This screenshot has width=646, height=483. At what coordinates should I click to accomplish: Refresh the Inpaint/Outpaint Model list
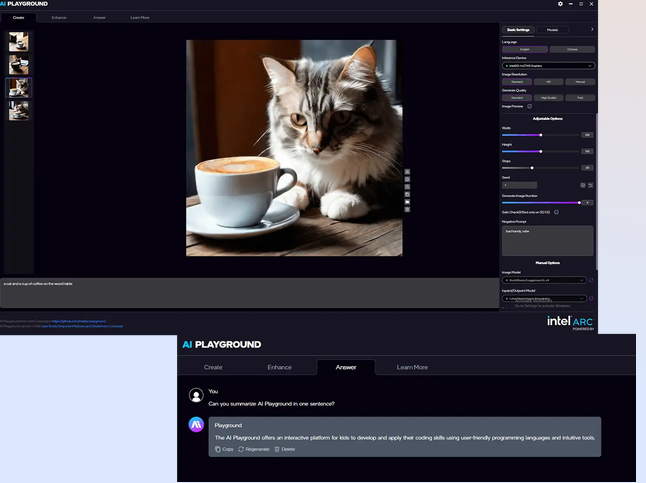591,298
